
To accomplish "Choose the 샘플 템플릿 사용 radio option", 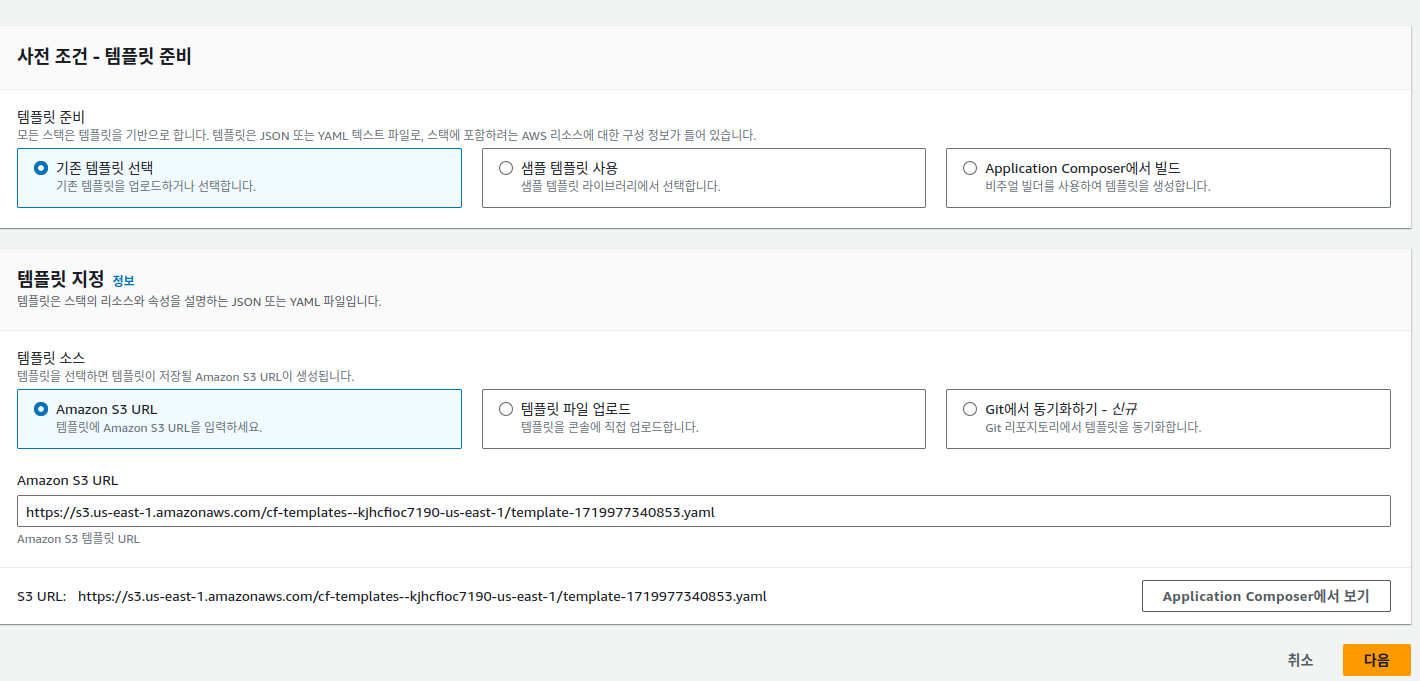I will click(x=506, y=168).
